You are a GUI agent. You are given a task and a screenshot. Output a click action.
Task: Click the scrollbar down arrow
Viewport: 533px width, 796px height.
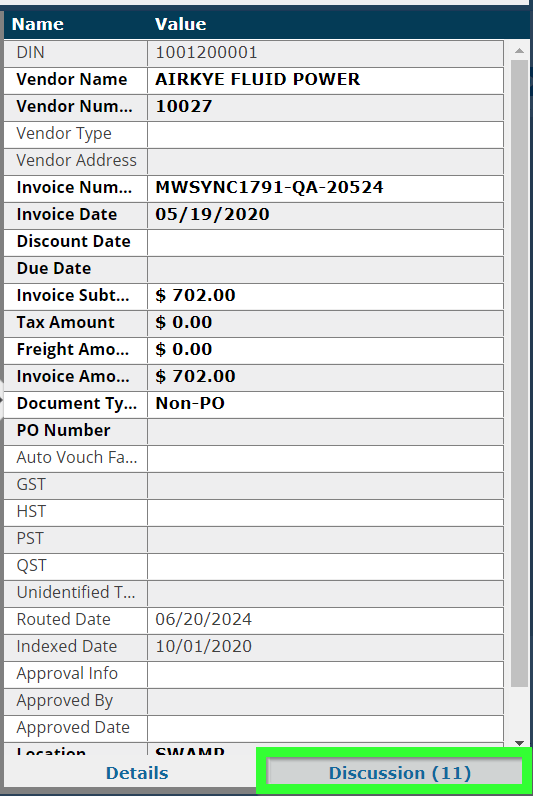pos(519,743)
